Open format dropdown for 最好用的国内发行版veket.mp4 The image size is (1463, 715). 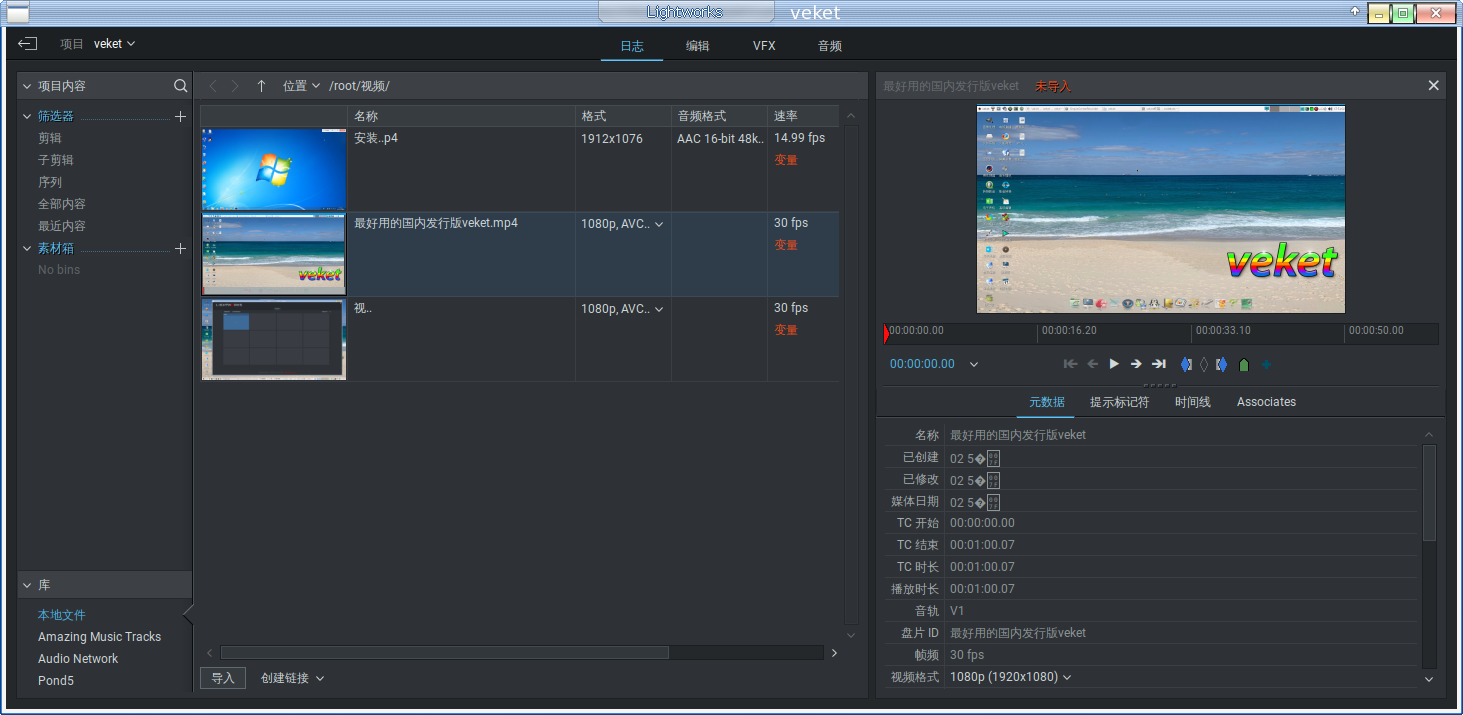pyautogui.click(x=659, y=224)
